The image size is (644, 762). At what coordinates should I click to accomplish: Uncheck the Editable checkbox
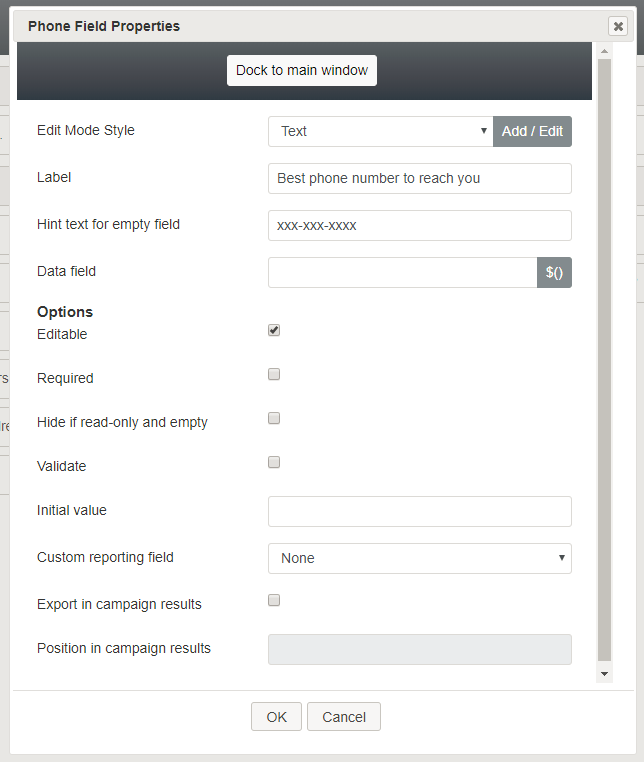pyautogui.click(x=274, y=330)
